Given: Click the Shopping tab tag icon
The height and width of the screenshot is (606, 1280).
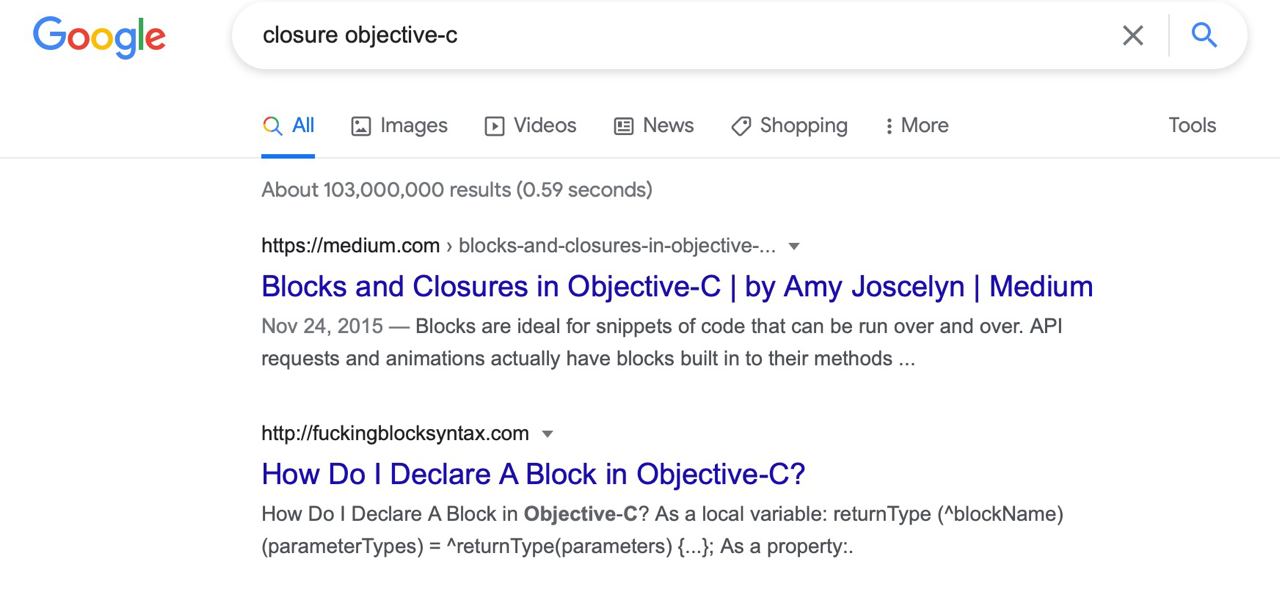Looking at the screenshot, I should (x=741, y=126).
